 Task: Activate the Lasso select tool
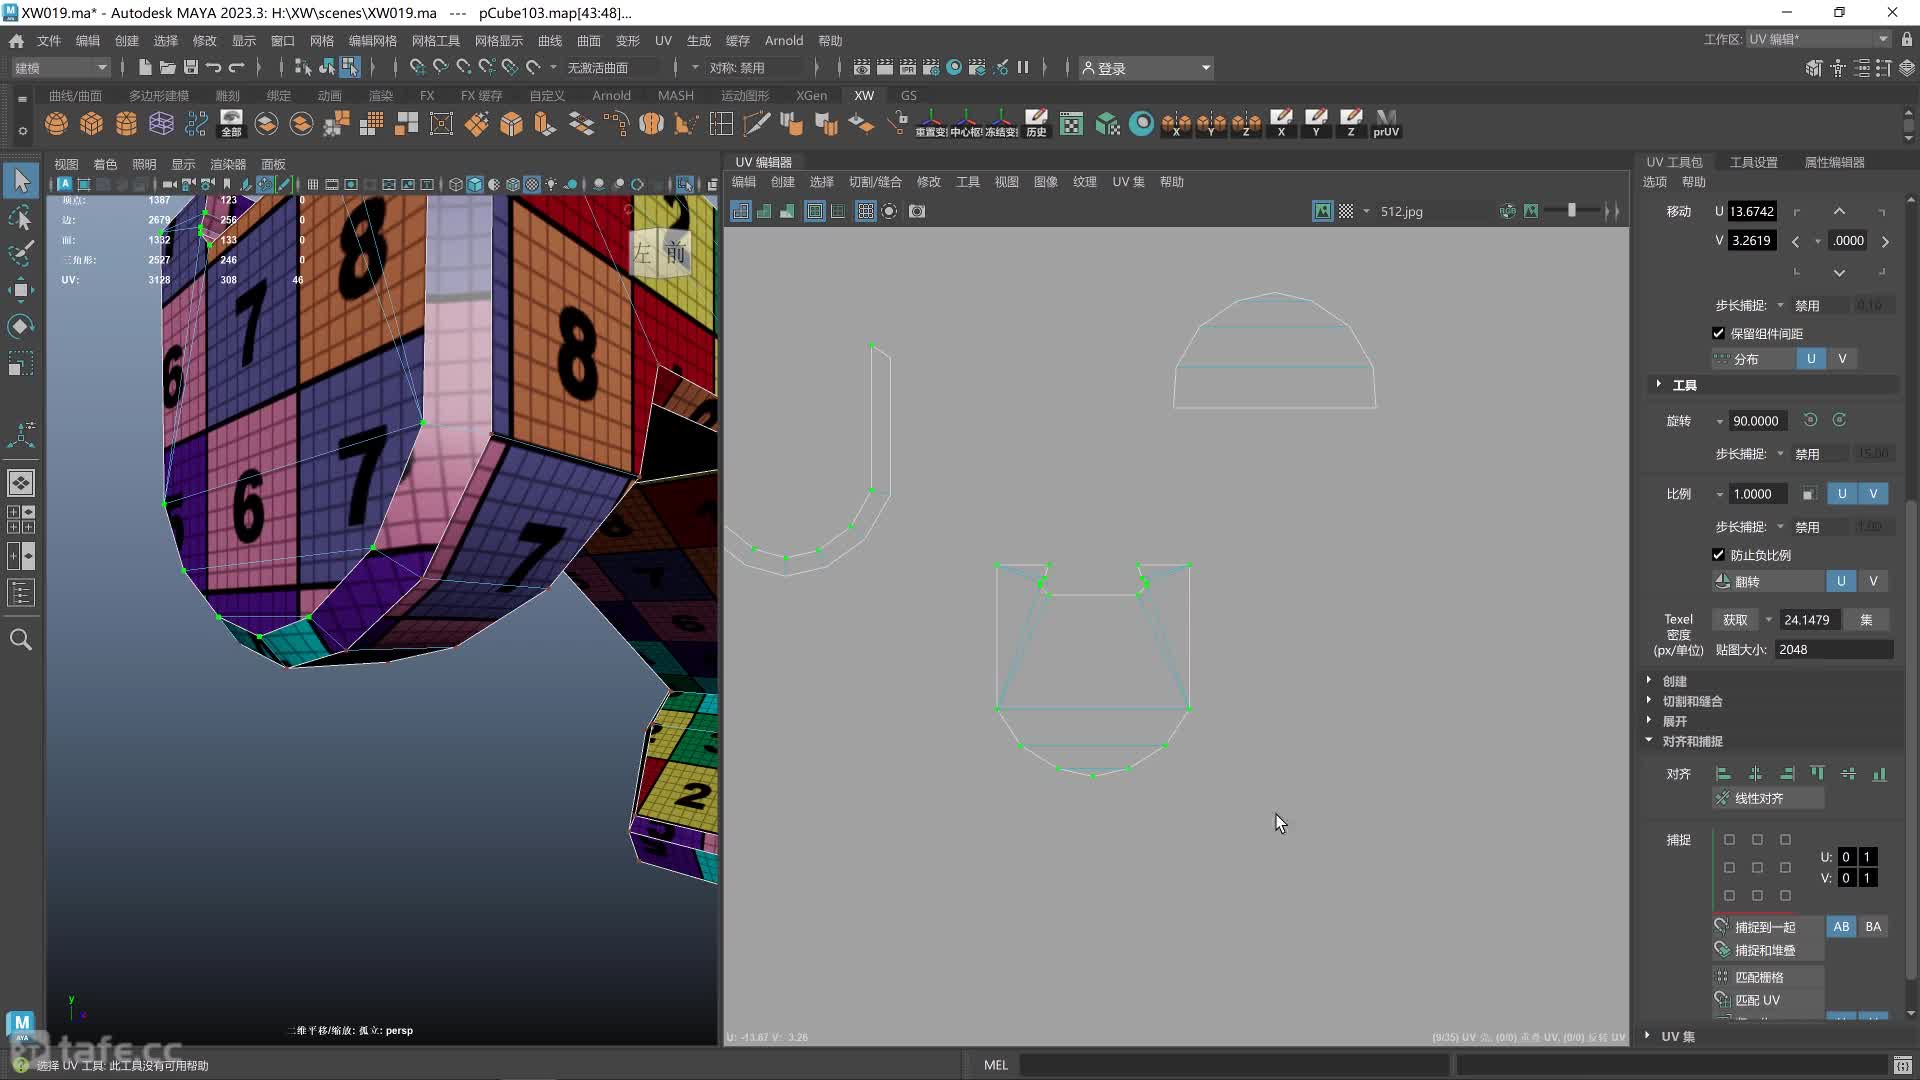tap(21, 218)
